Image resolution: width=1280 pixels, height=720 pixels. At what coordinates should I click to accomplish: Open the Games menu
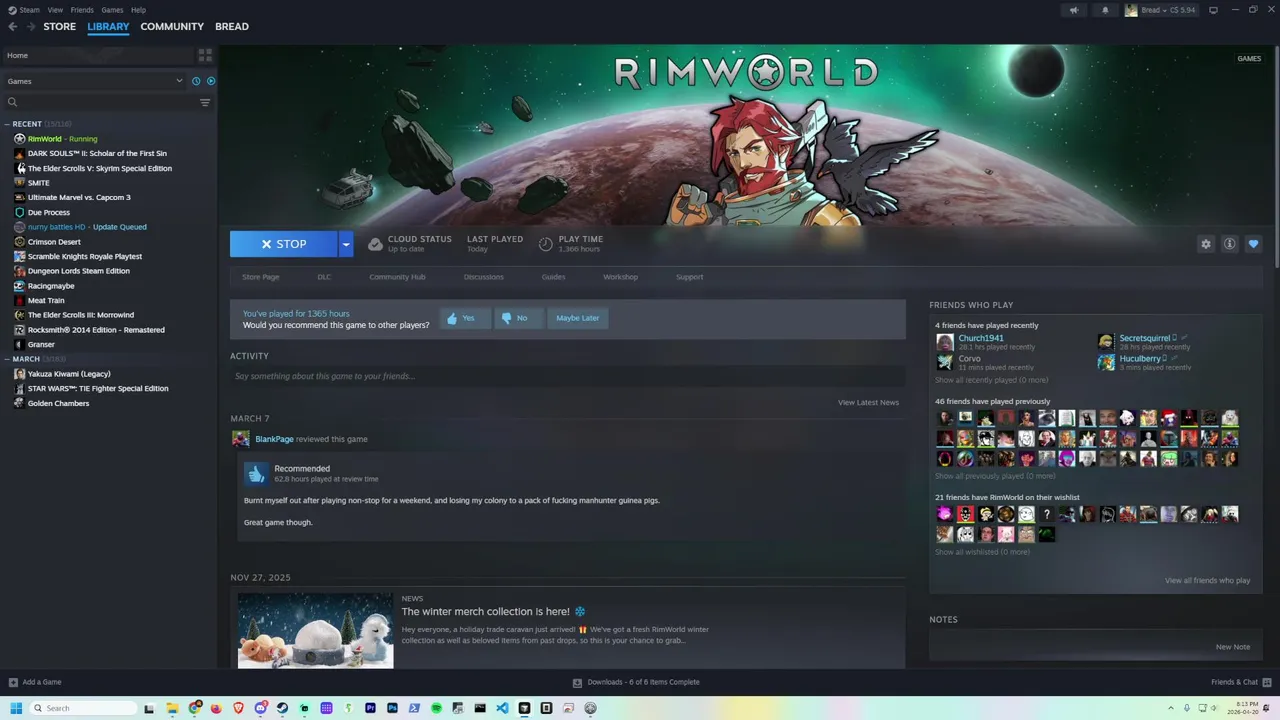click(112, 10)
